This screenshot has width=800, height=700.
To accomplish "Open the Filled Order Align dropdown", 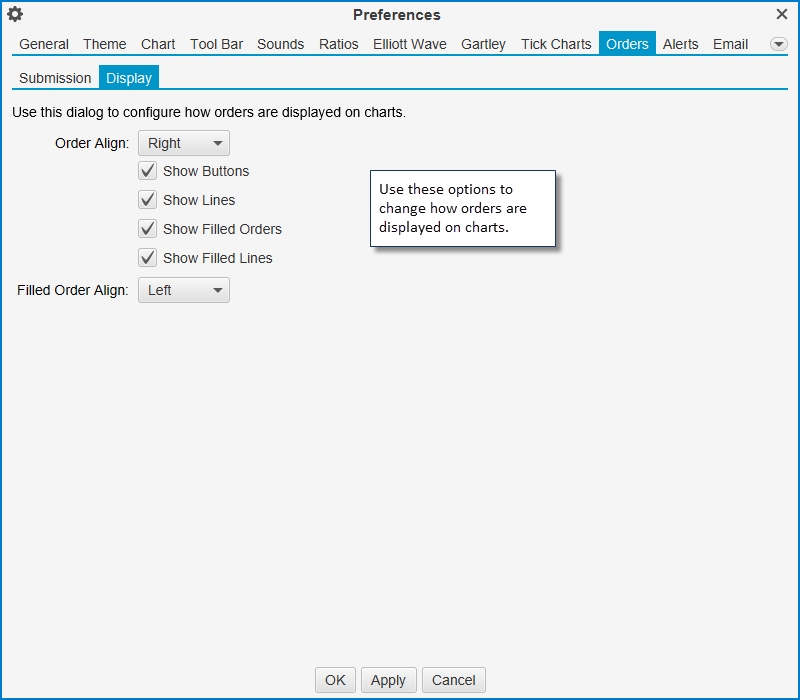I will pos(184,290).
